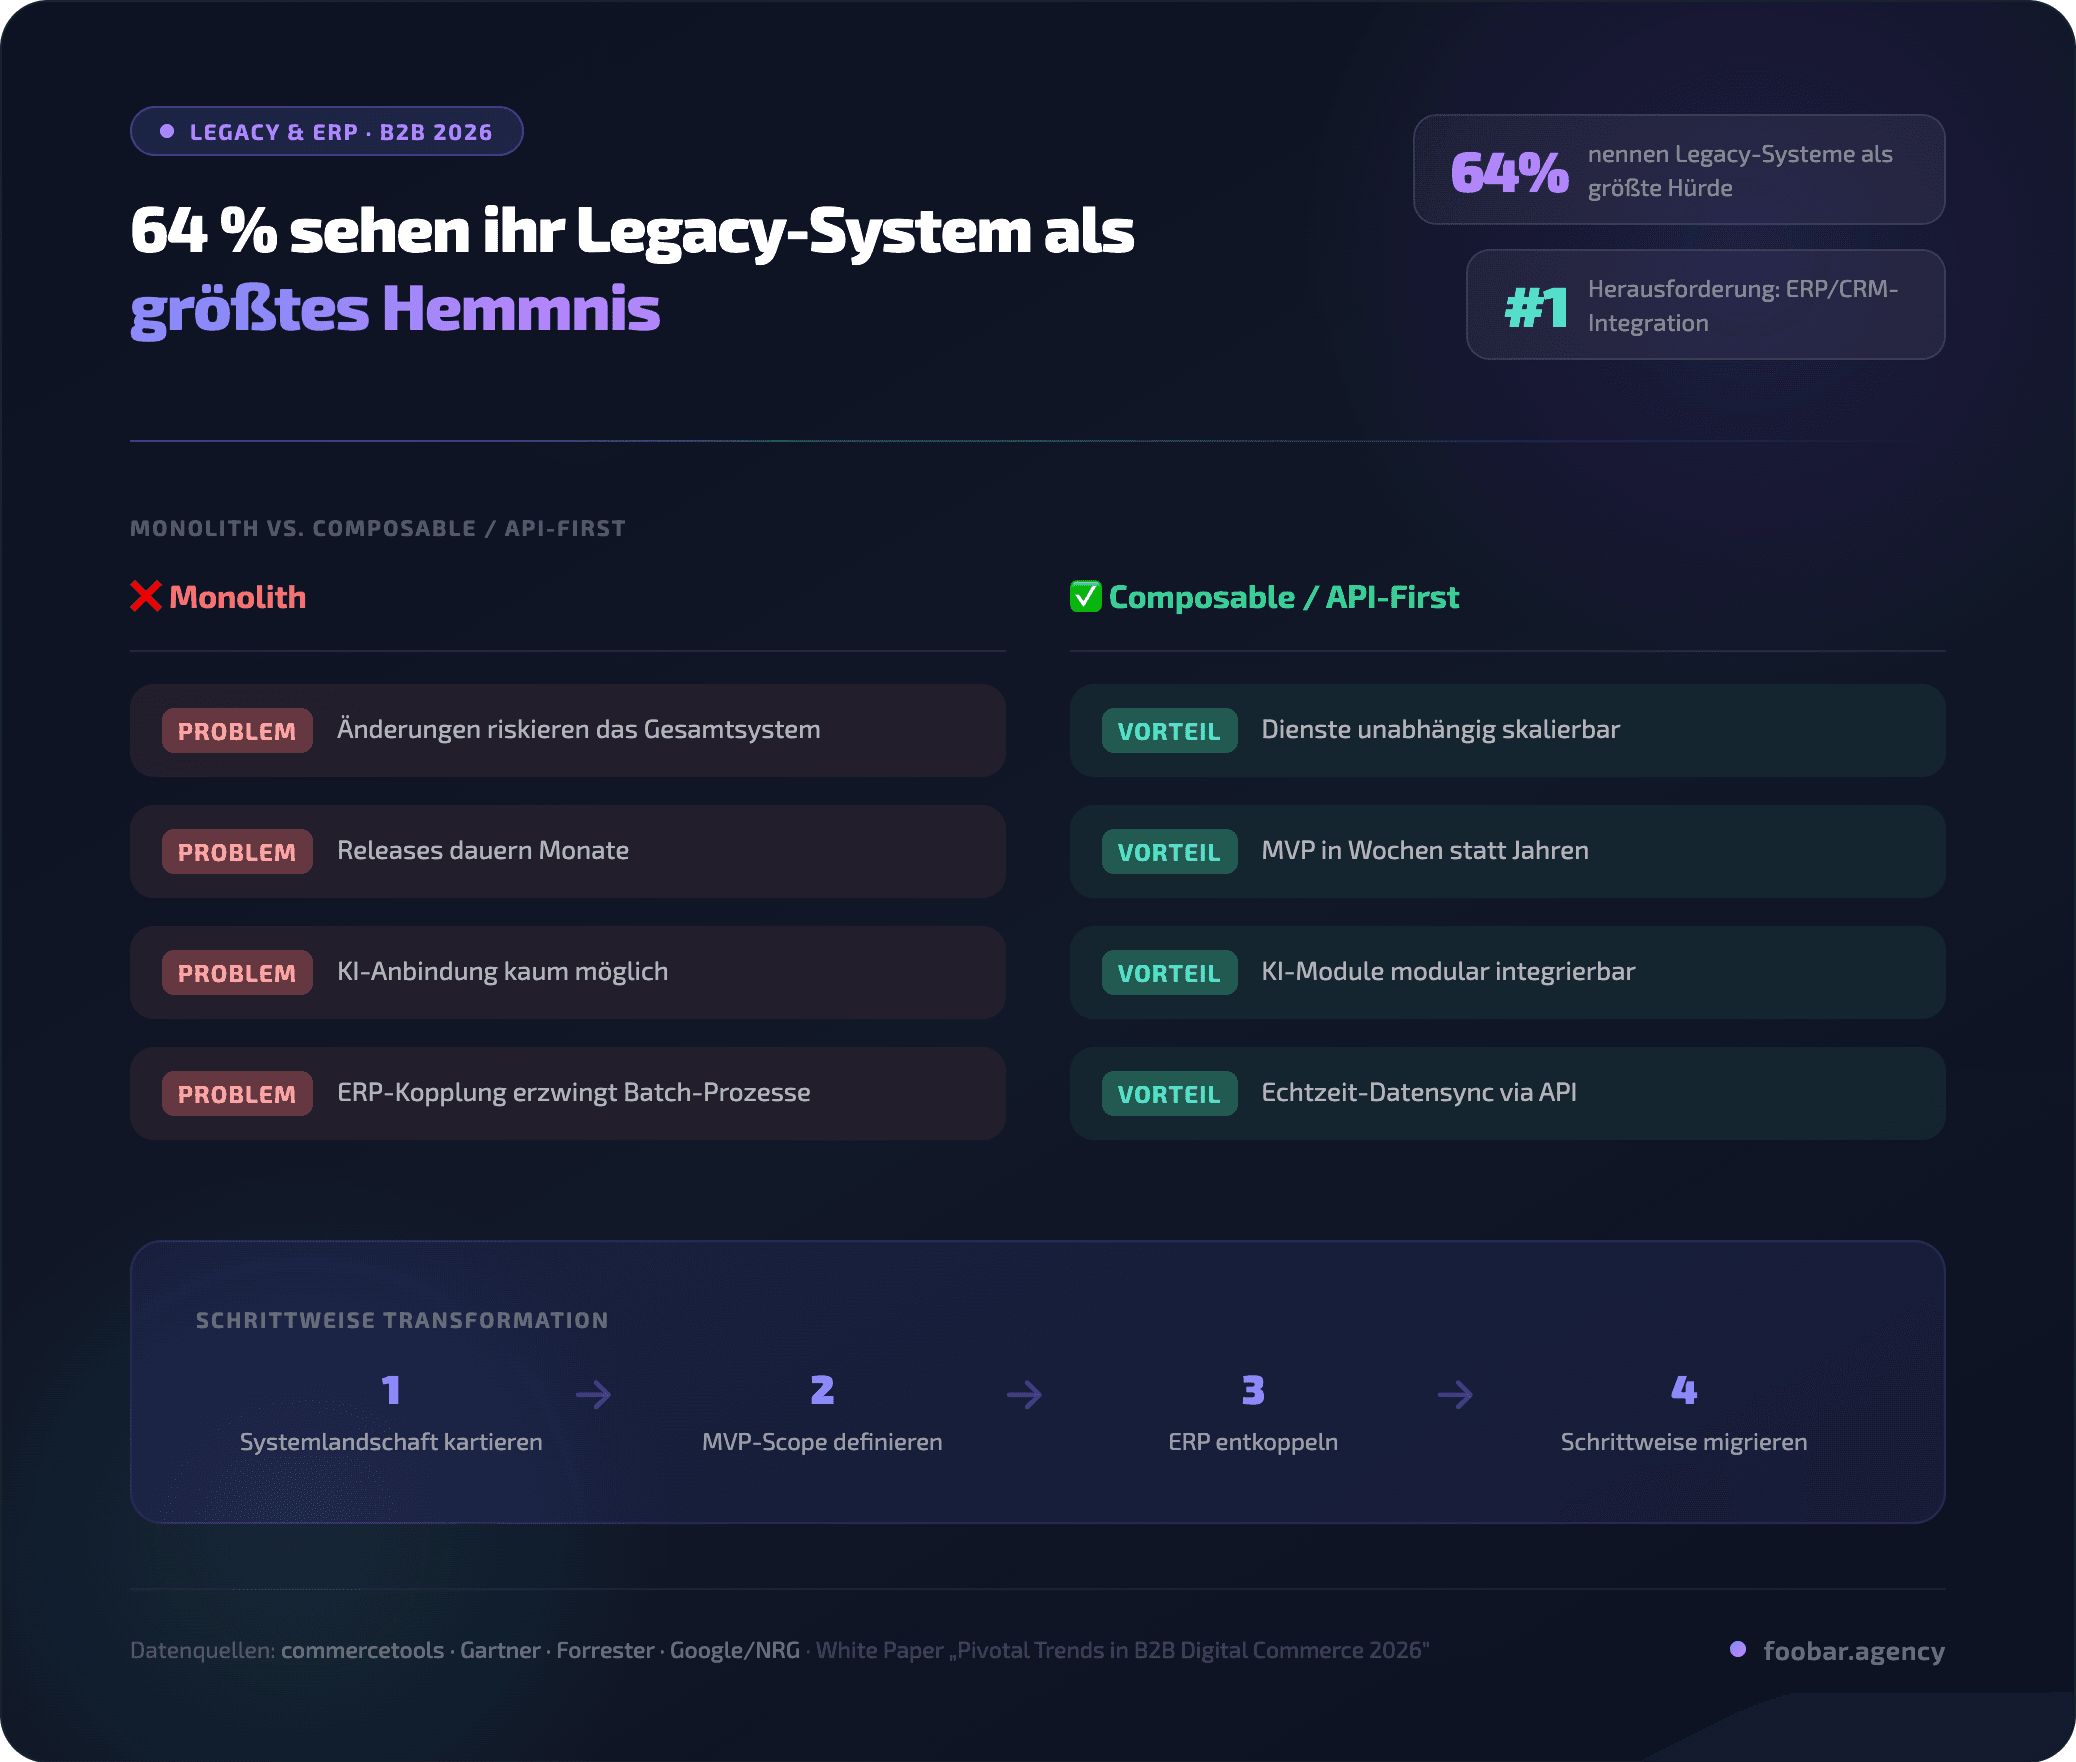Click the commercetools source in footer
The width and height of the screenshot is (2076, 1762).
362,1650
